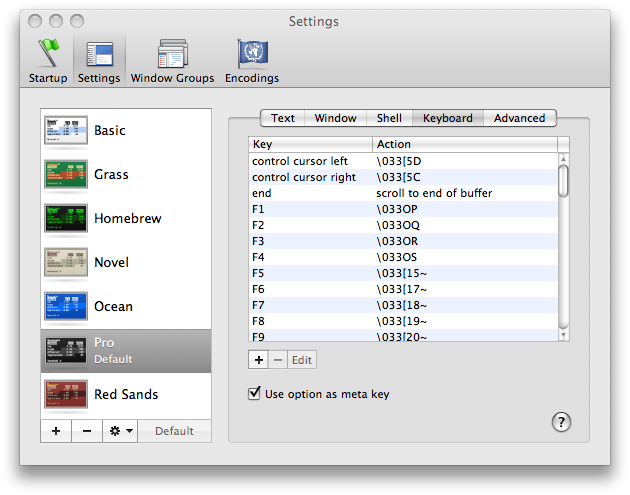Open the Window Groups pane
The image size is (630, 495).
coord(172,61)
